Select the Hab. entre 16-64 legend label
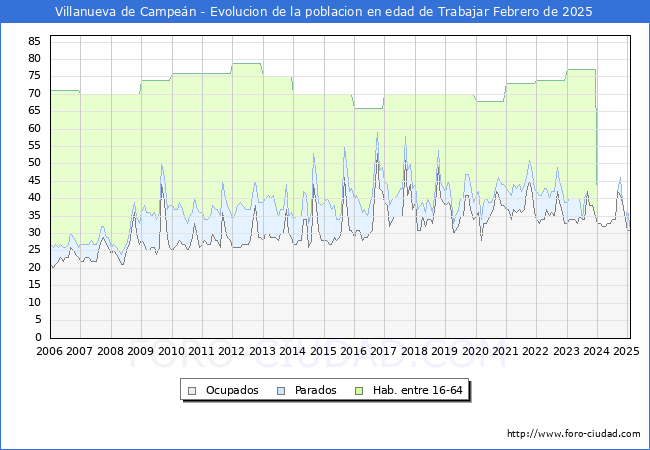 tap(417, 390)
